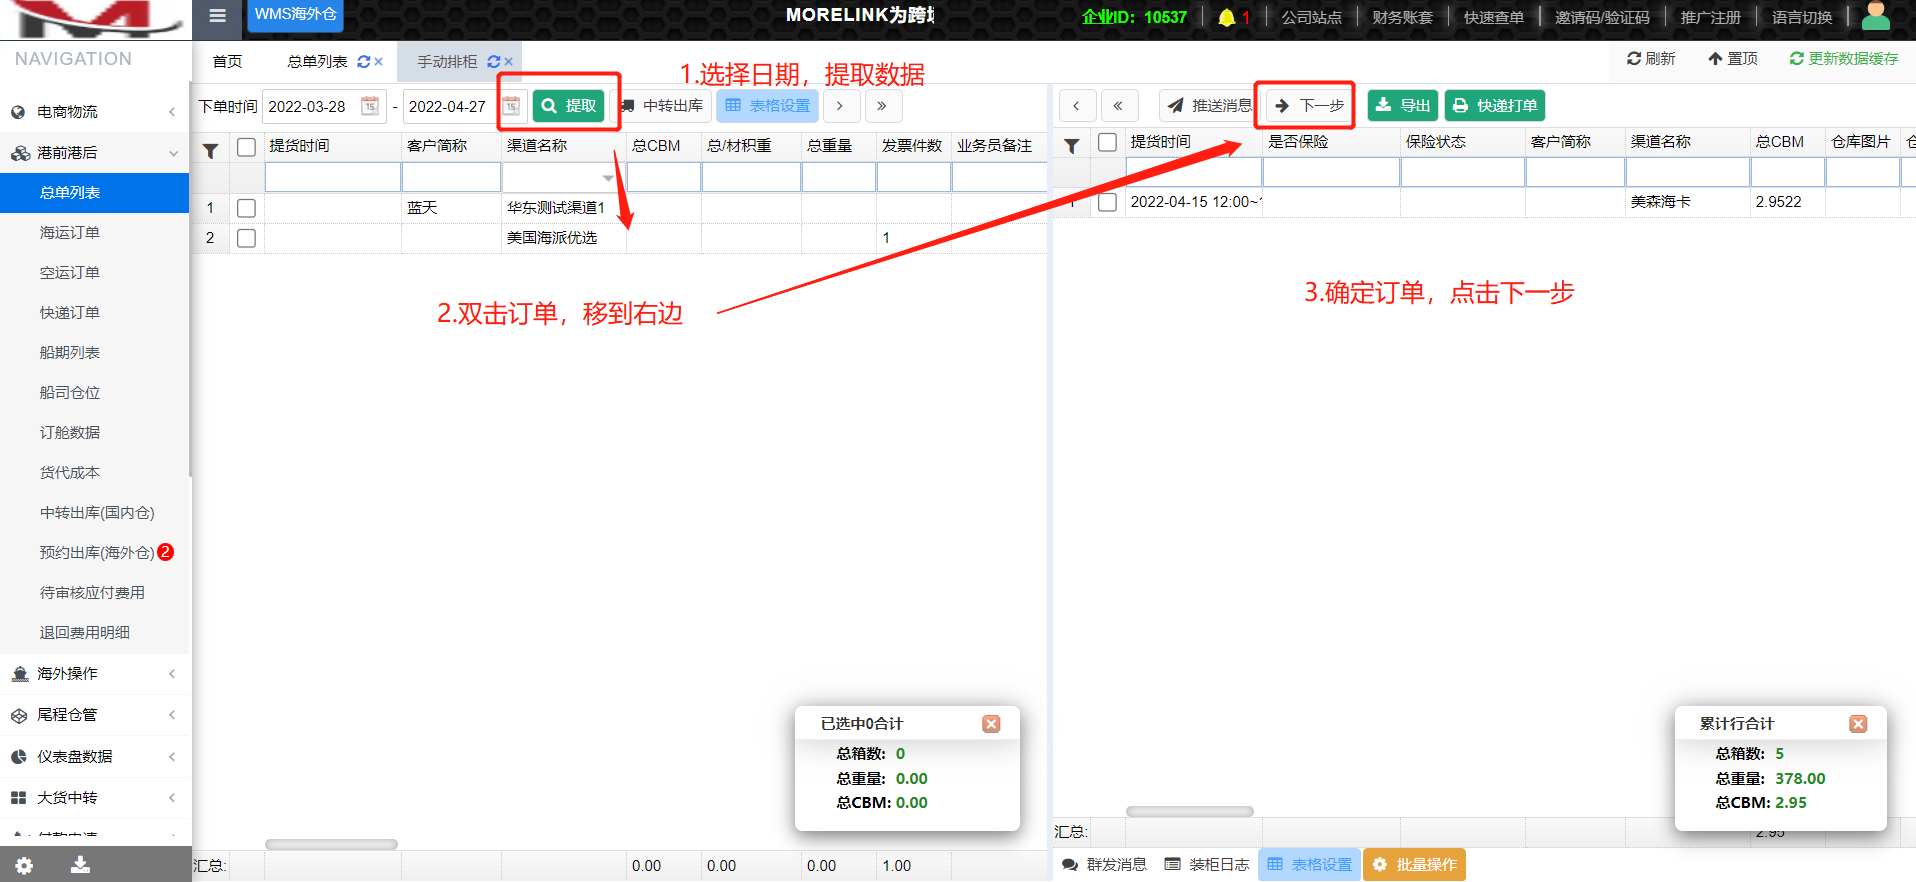Open the user avatar profile icon
Screen dimensions: 1916x882
tap(1876, 16)
